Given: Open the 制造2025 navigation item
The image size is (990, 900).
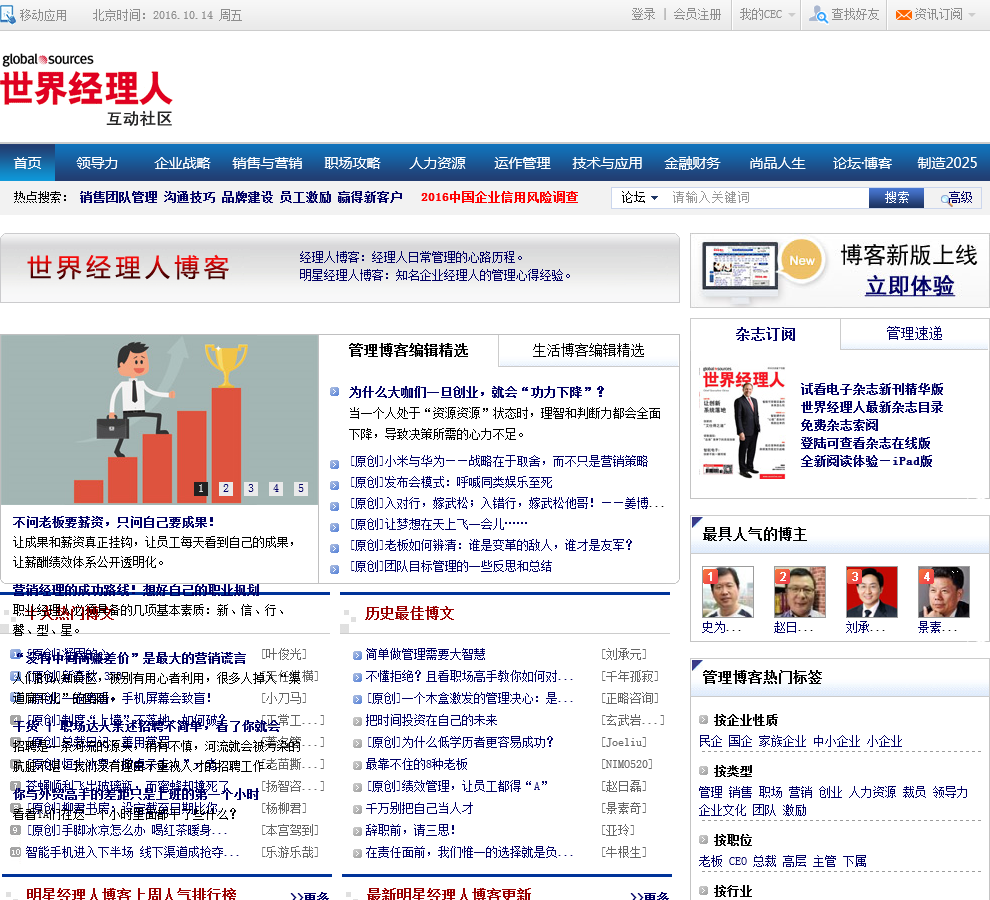Looking at the screenshot, I should tap(947, 163).
